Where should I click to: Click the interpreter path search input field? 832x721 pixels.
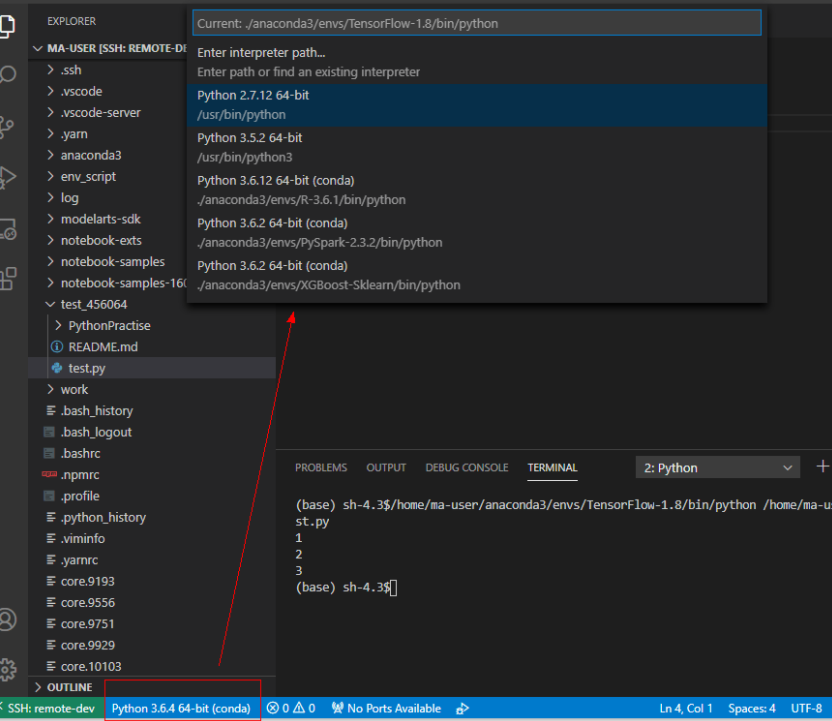(x=476, y=23)
